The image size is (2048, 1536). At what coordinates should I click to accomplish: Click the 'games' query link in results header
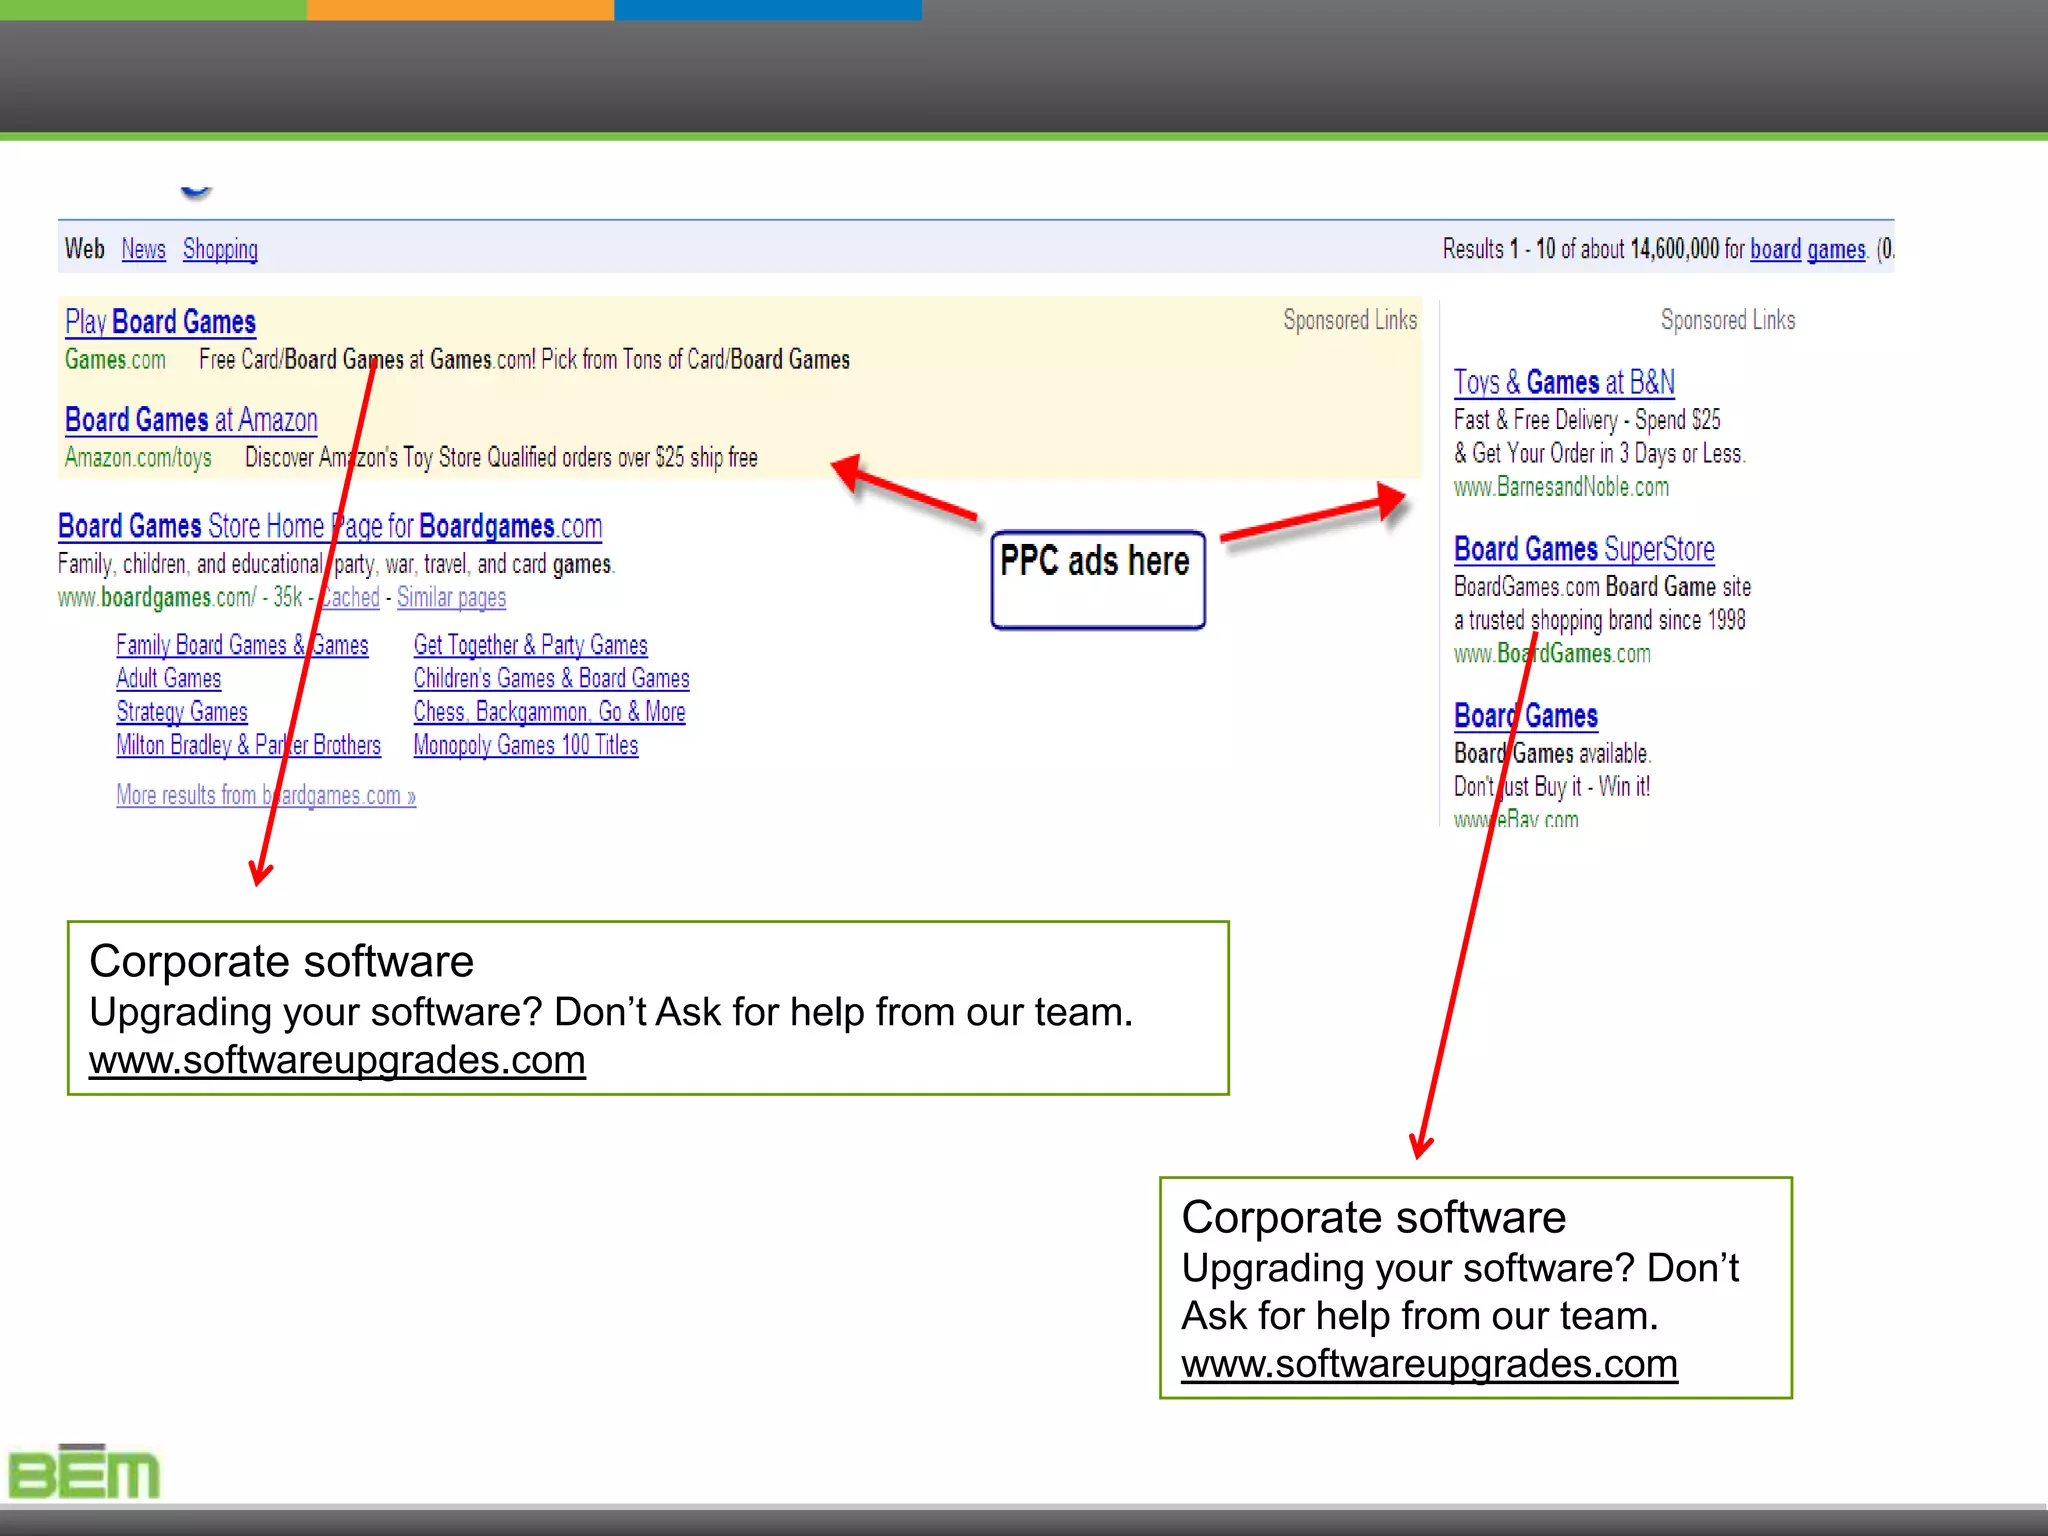1836,249
